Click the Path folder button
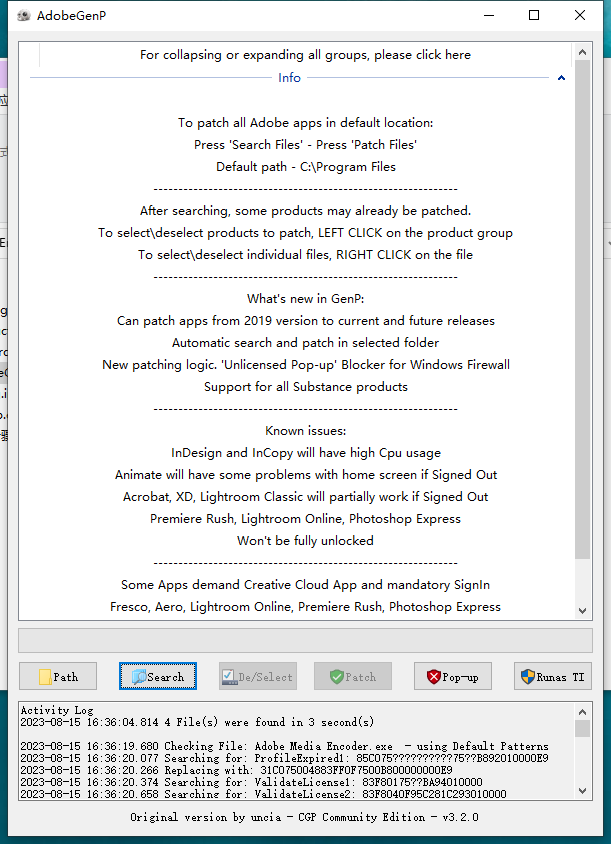Screen dimensions: 611x844 [x=58, y=676]
